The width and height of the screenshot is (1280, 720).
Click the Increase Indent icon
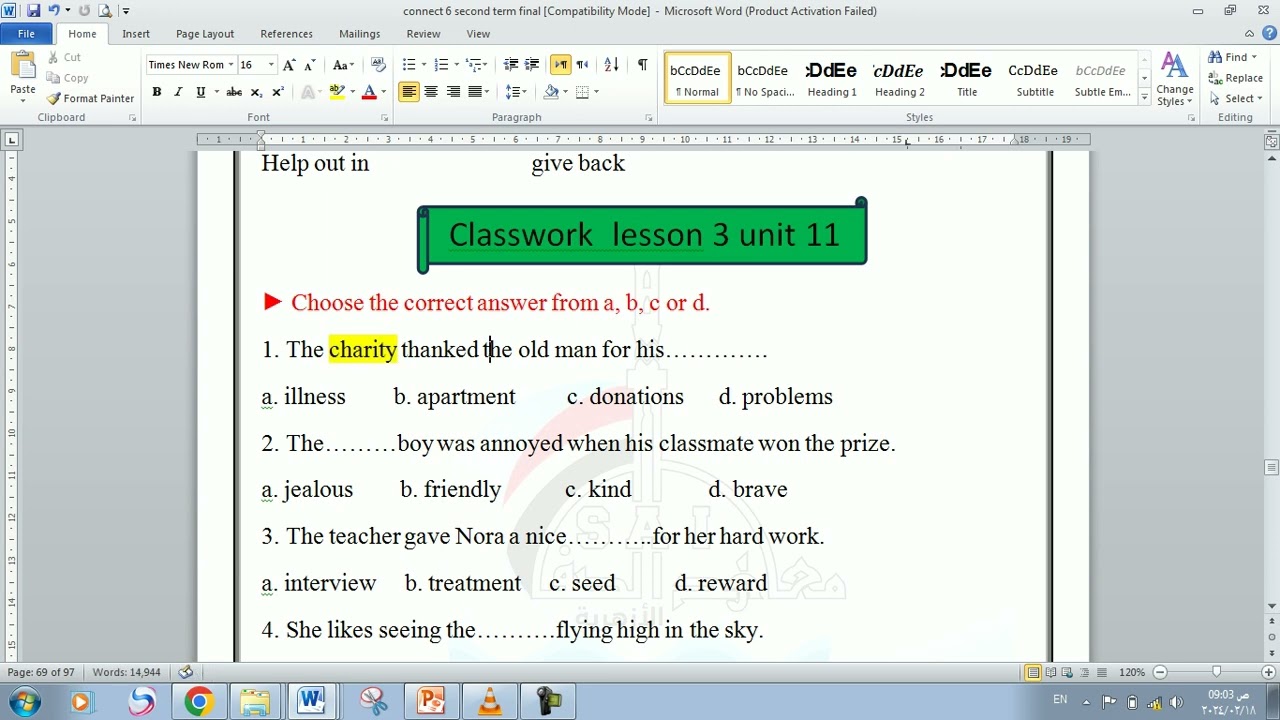[x=532, y=65]
